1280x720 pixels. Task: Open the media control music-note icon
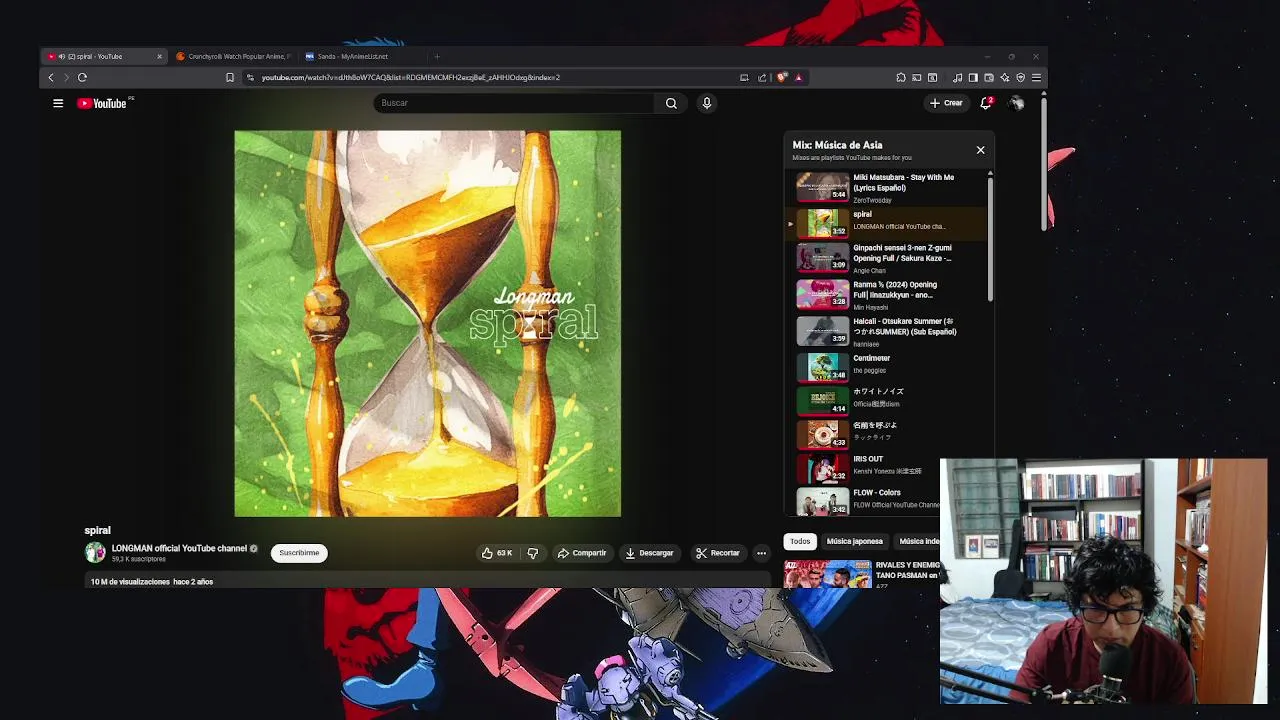tap(957, 77)
